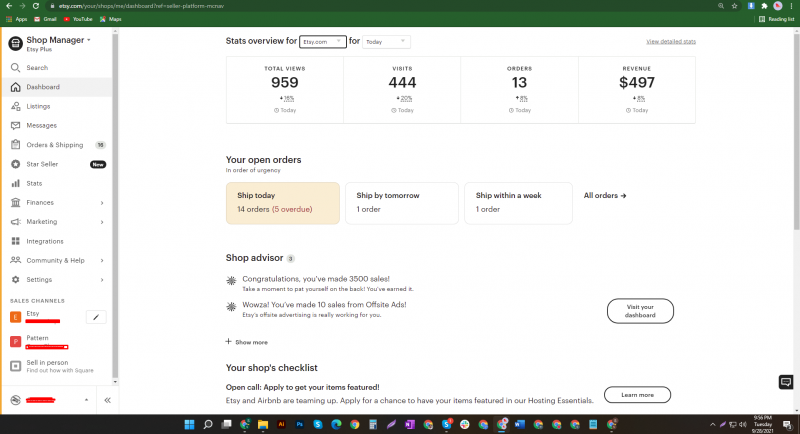This screenshot has height=434, width=800.
Task: Open the Windows Start menu
Action: pyautogui.click(x=189, y=424)
